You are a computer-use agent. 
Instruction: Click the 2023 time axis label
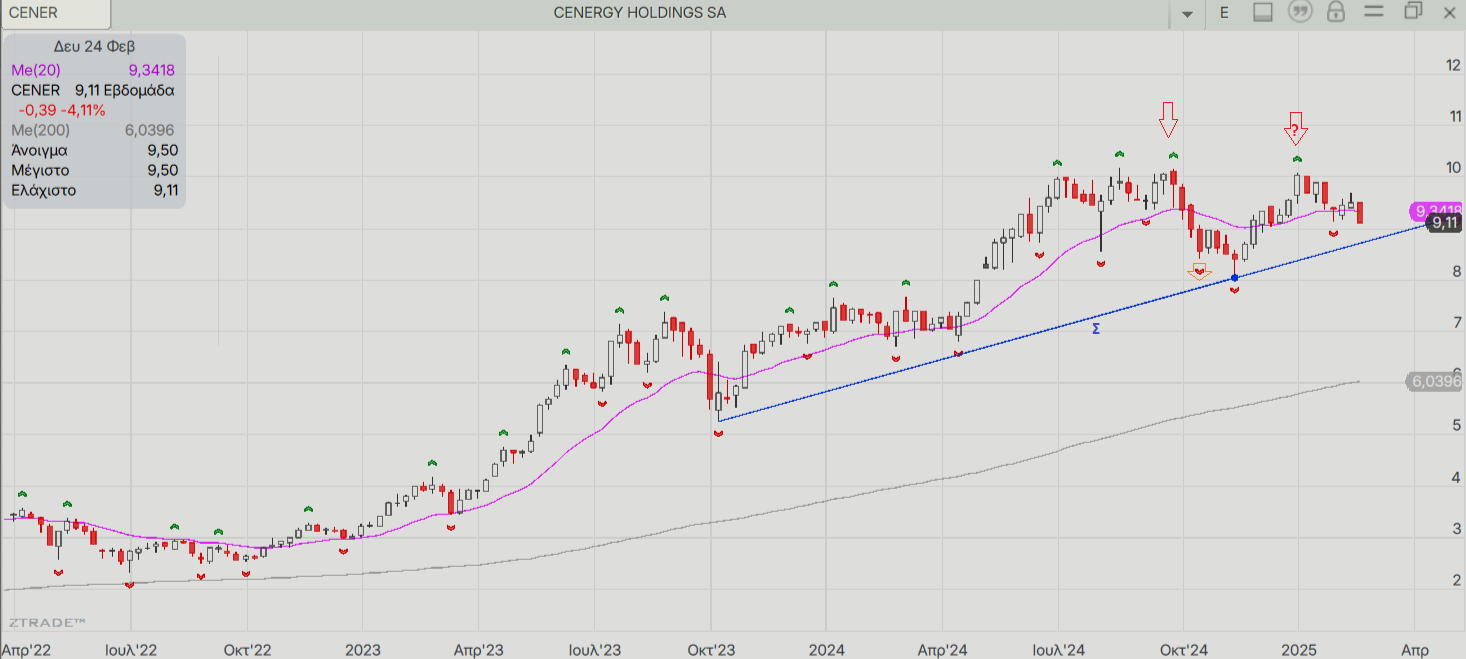[x=362, y=650]
